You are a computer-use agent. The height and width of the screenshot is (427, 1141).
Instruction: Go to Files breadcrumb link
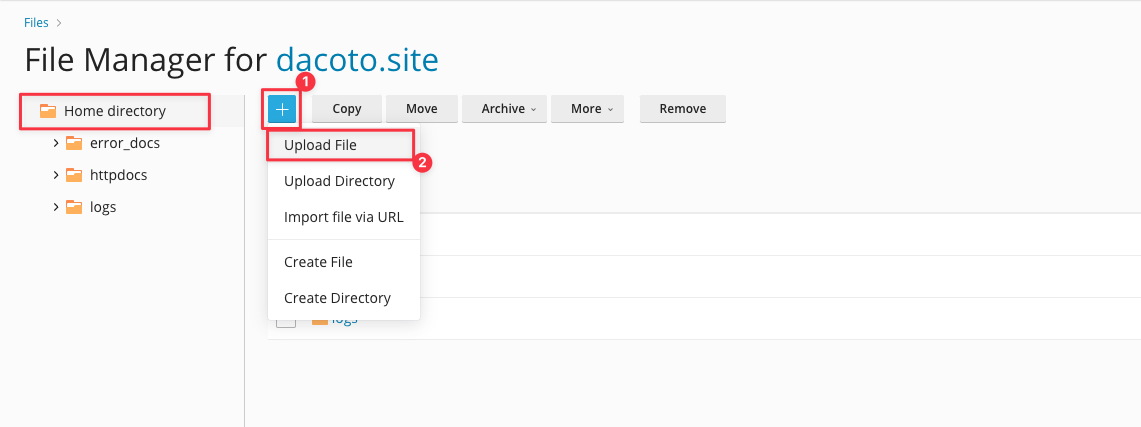click(x=36, y=22)
